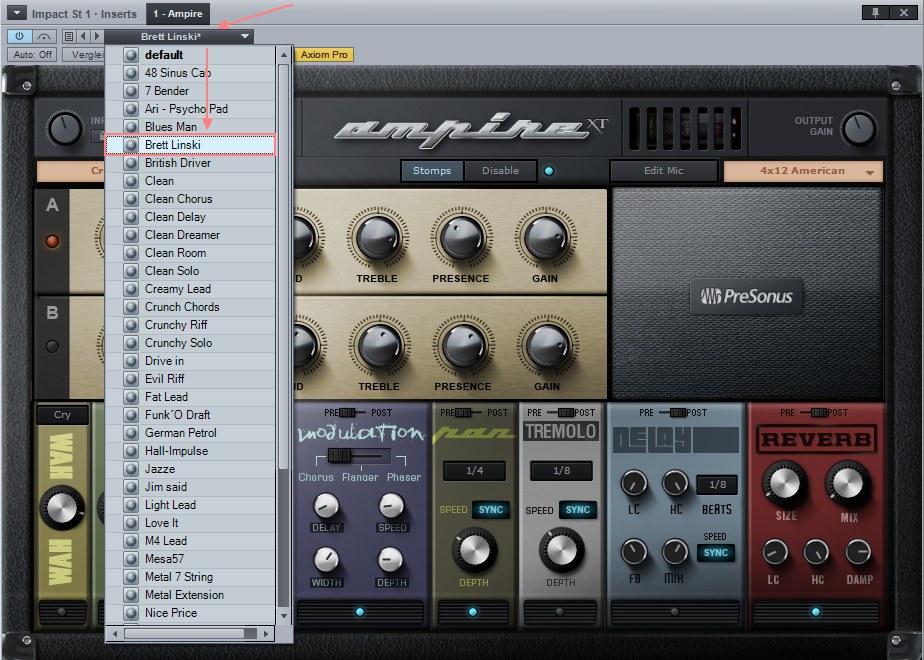924x660 pixels.
Task: Open the window menu arrow beside Impact St 1
Action: (16, 13)
